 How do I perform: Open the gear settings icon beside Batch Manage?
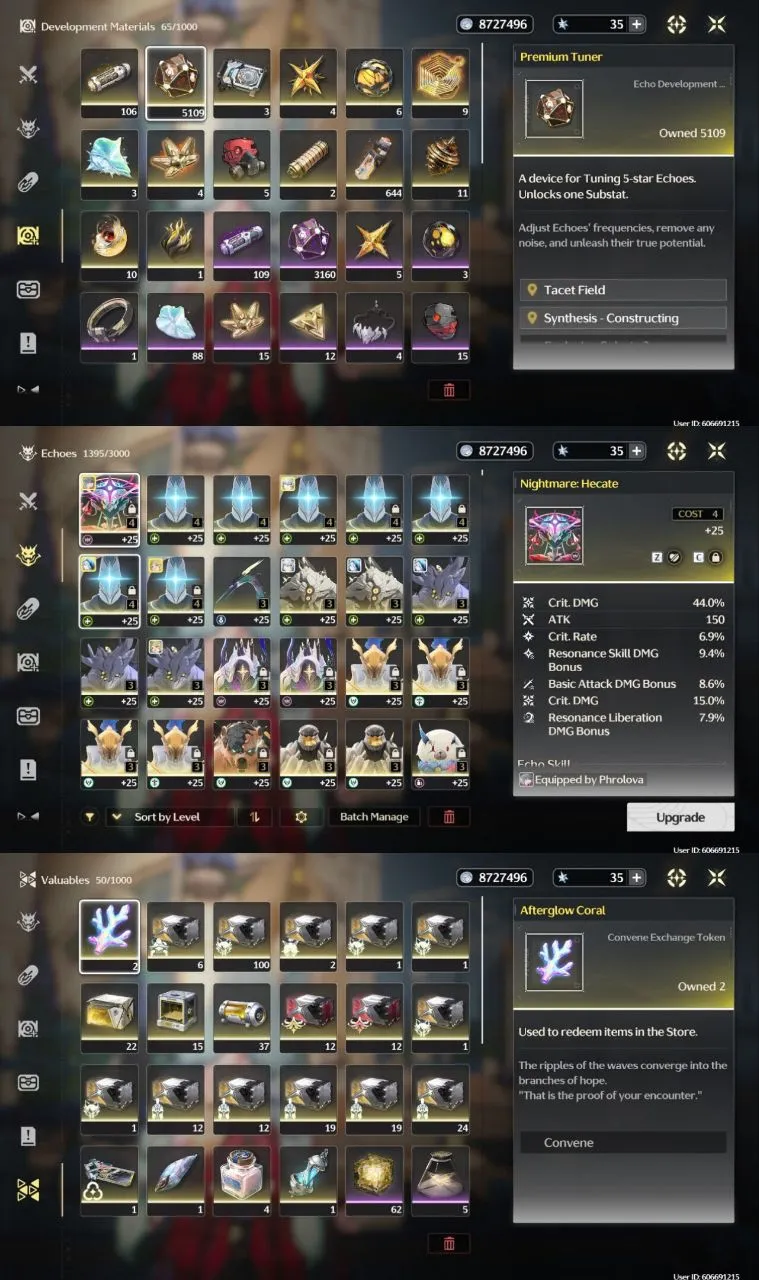(x=300, y=817)
